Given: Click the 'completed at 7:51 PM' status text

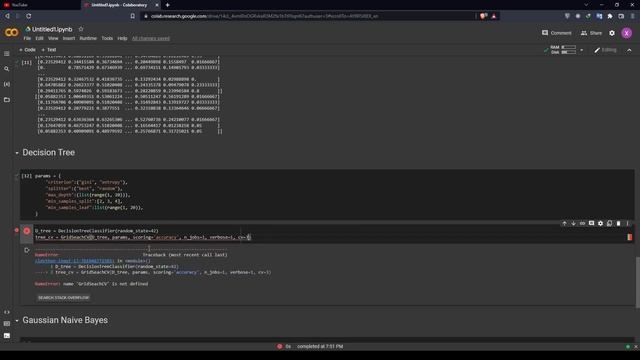Looking at the screenshot, I should pos(320,346).
